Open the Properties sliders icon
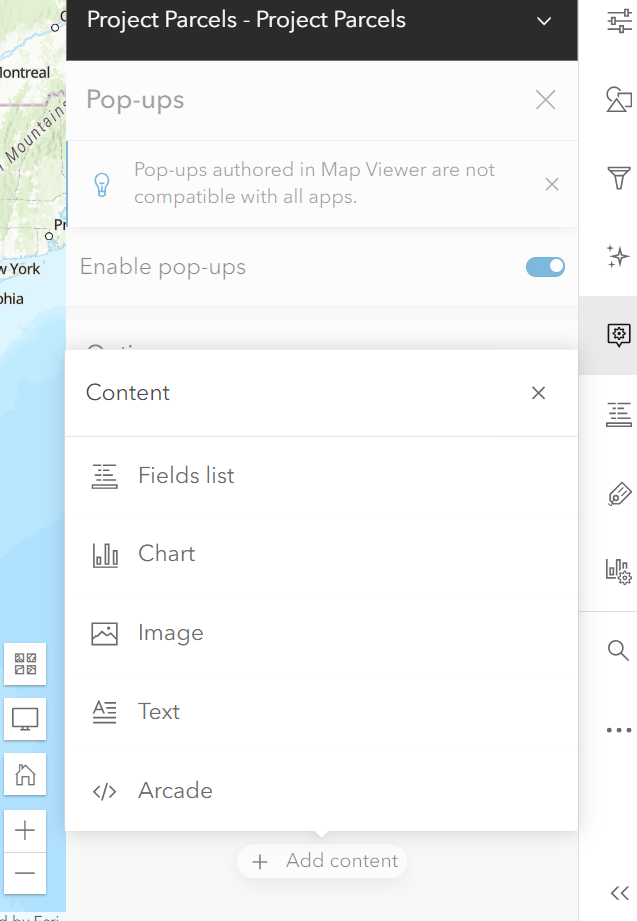637x921 pixels. point(619,20)
